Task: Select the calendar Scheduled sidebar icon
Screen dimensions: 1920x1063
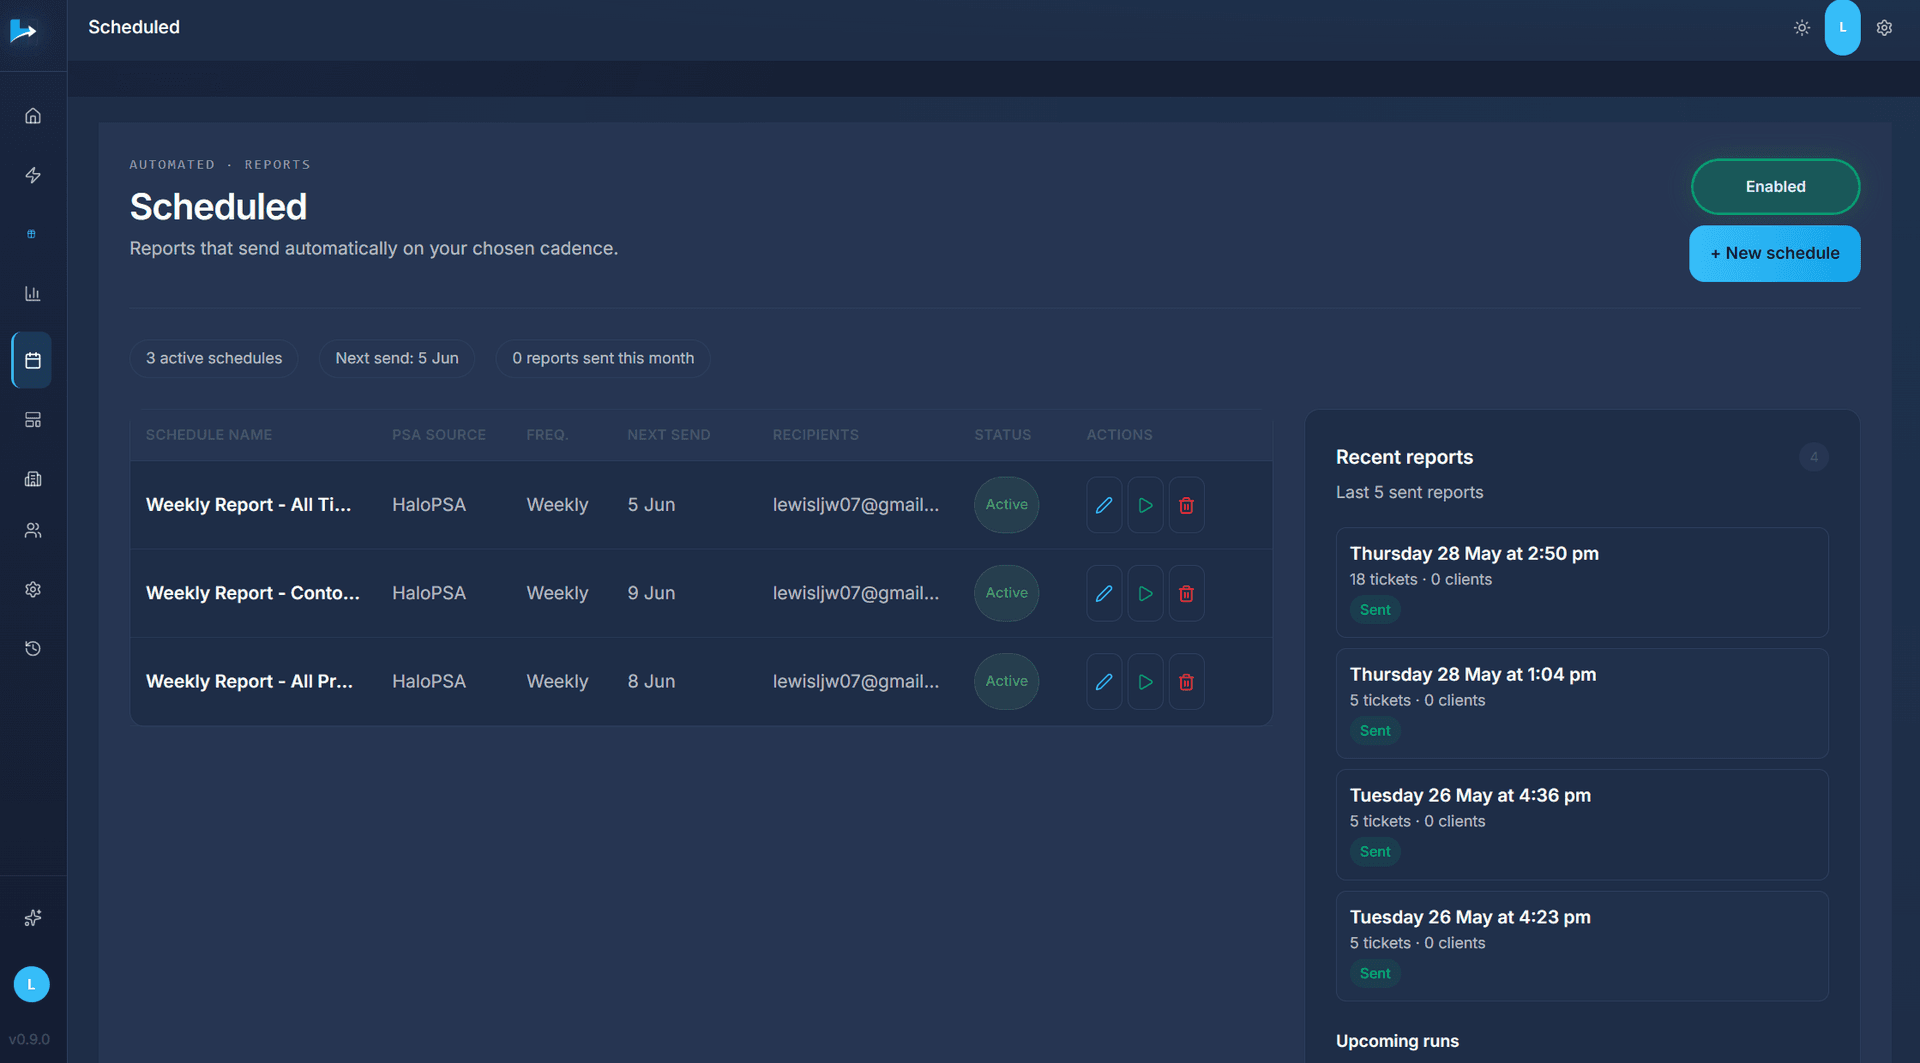Action: [x=33, y=360]
